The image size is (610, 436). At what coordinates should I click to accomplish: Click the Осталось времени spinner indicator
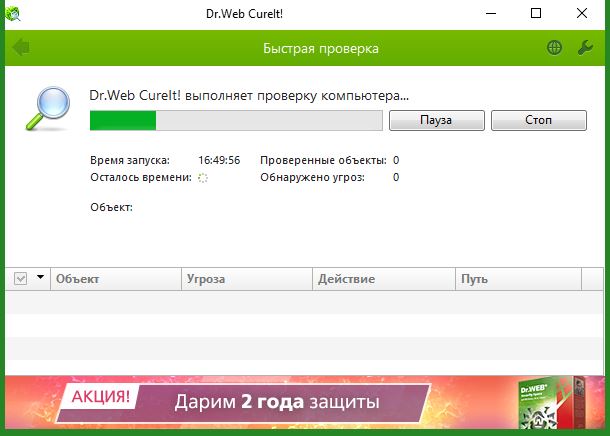203,178
